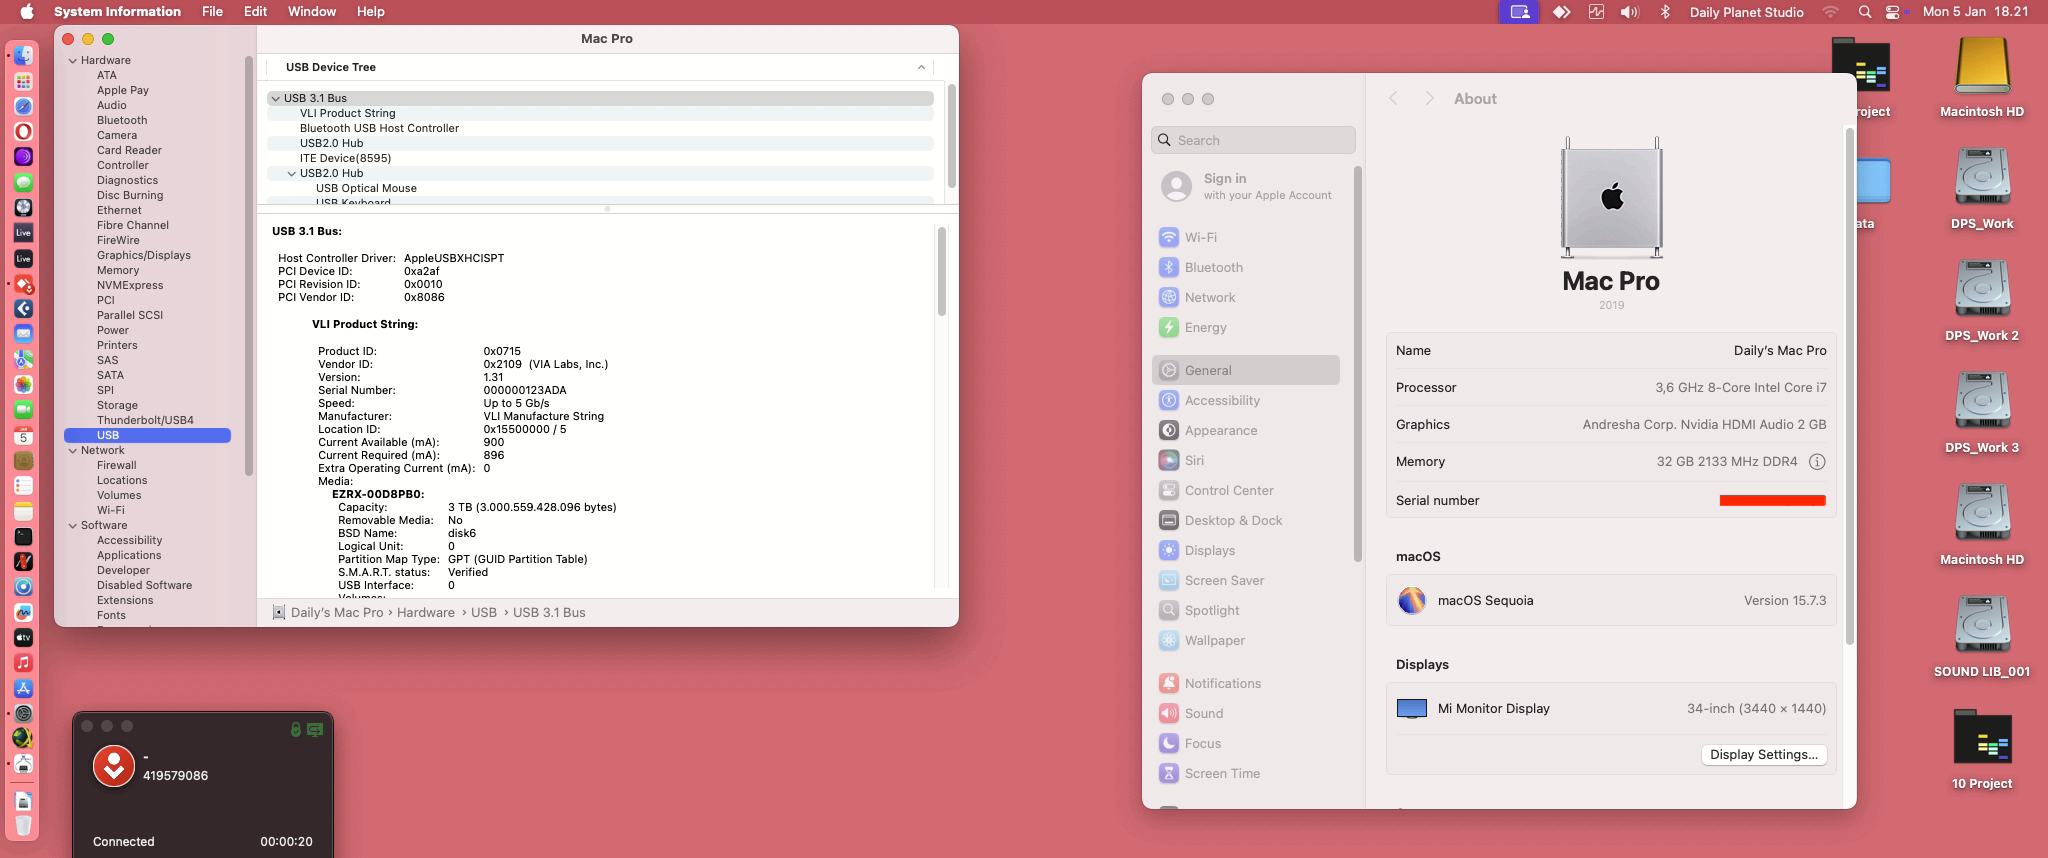Focus the System Settings Search field
The image size is (2048, 858).
[x=1254, y=140]
